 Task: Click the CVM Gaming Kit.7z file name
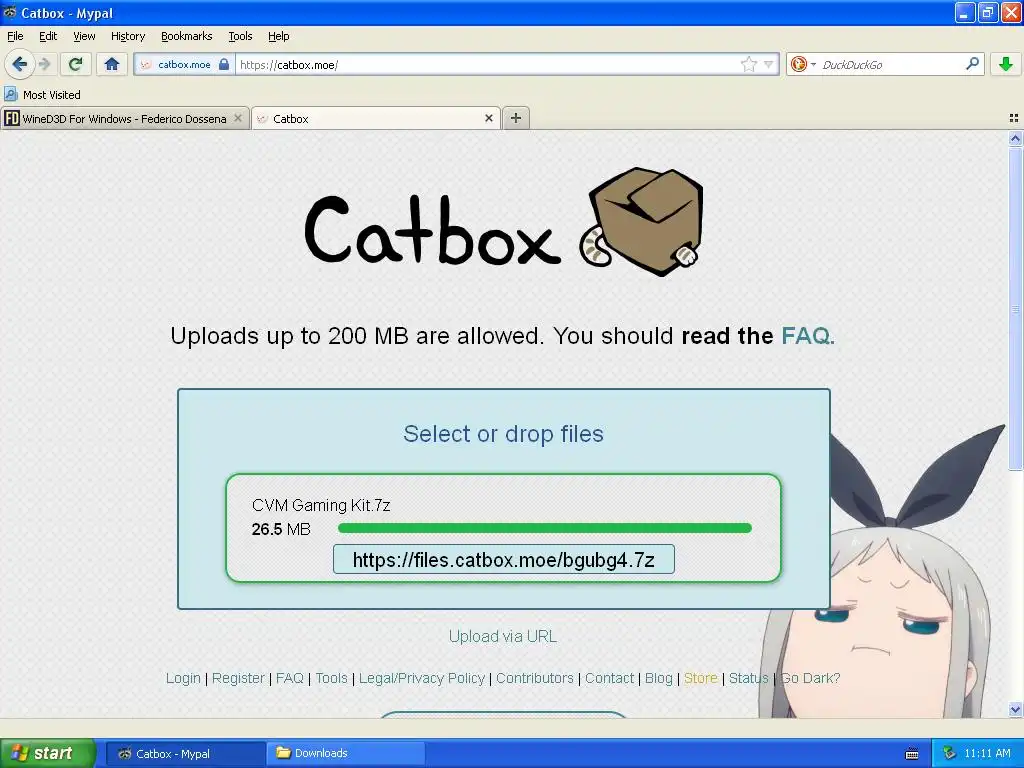321,505
